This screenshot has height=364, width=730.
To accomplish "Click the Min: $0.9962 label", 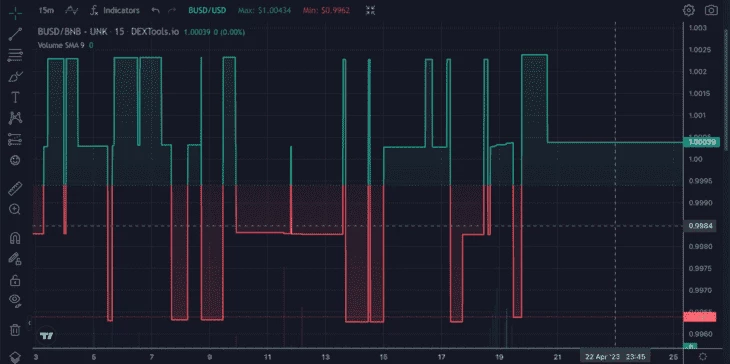I will tap(326, 10).
